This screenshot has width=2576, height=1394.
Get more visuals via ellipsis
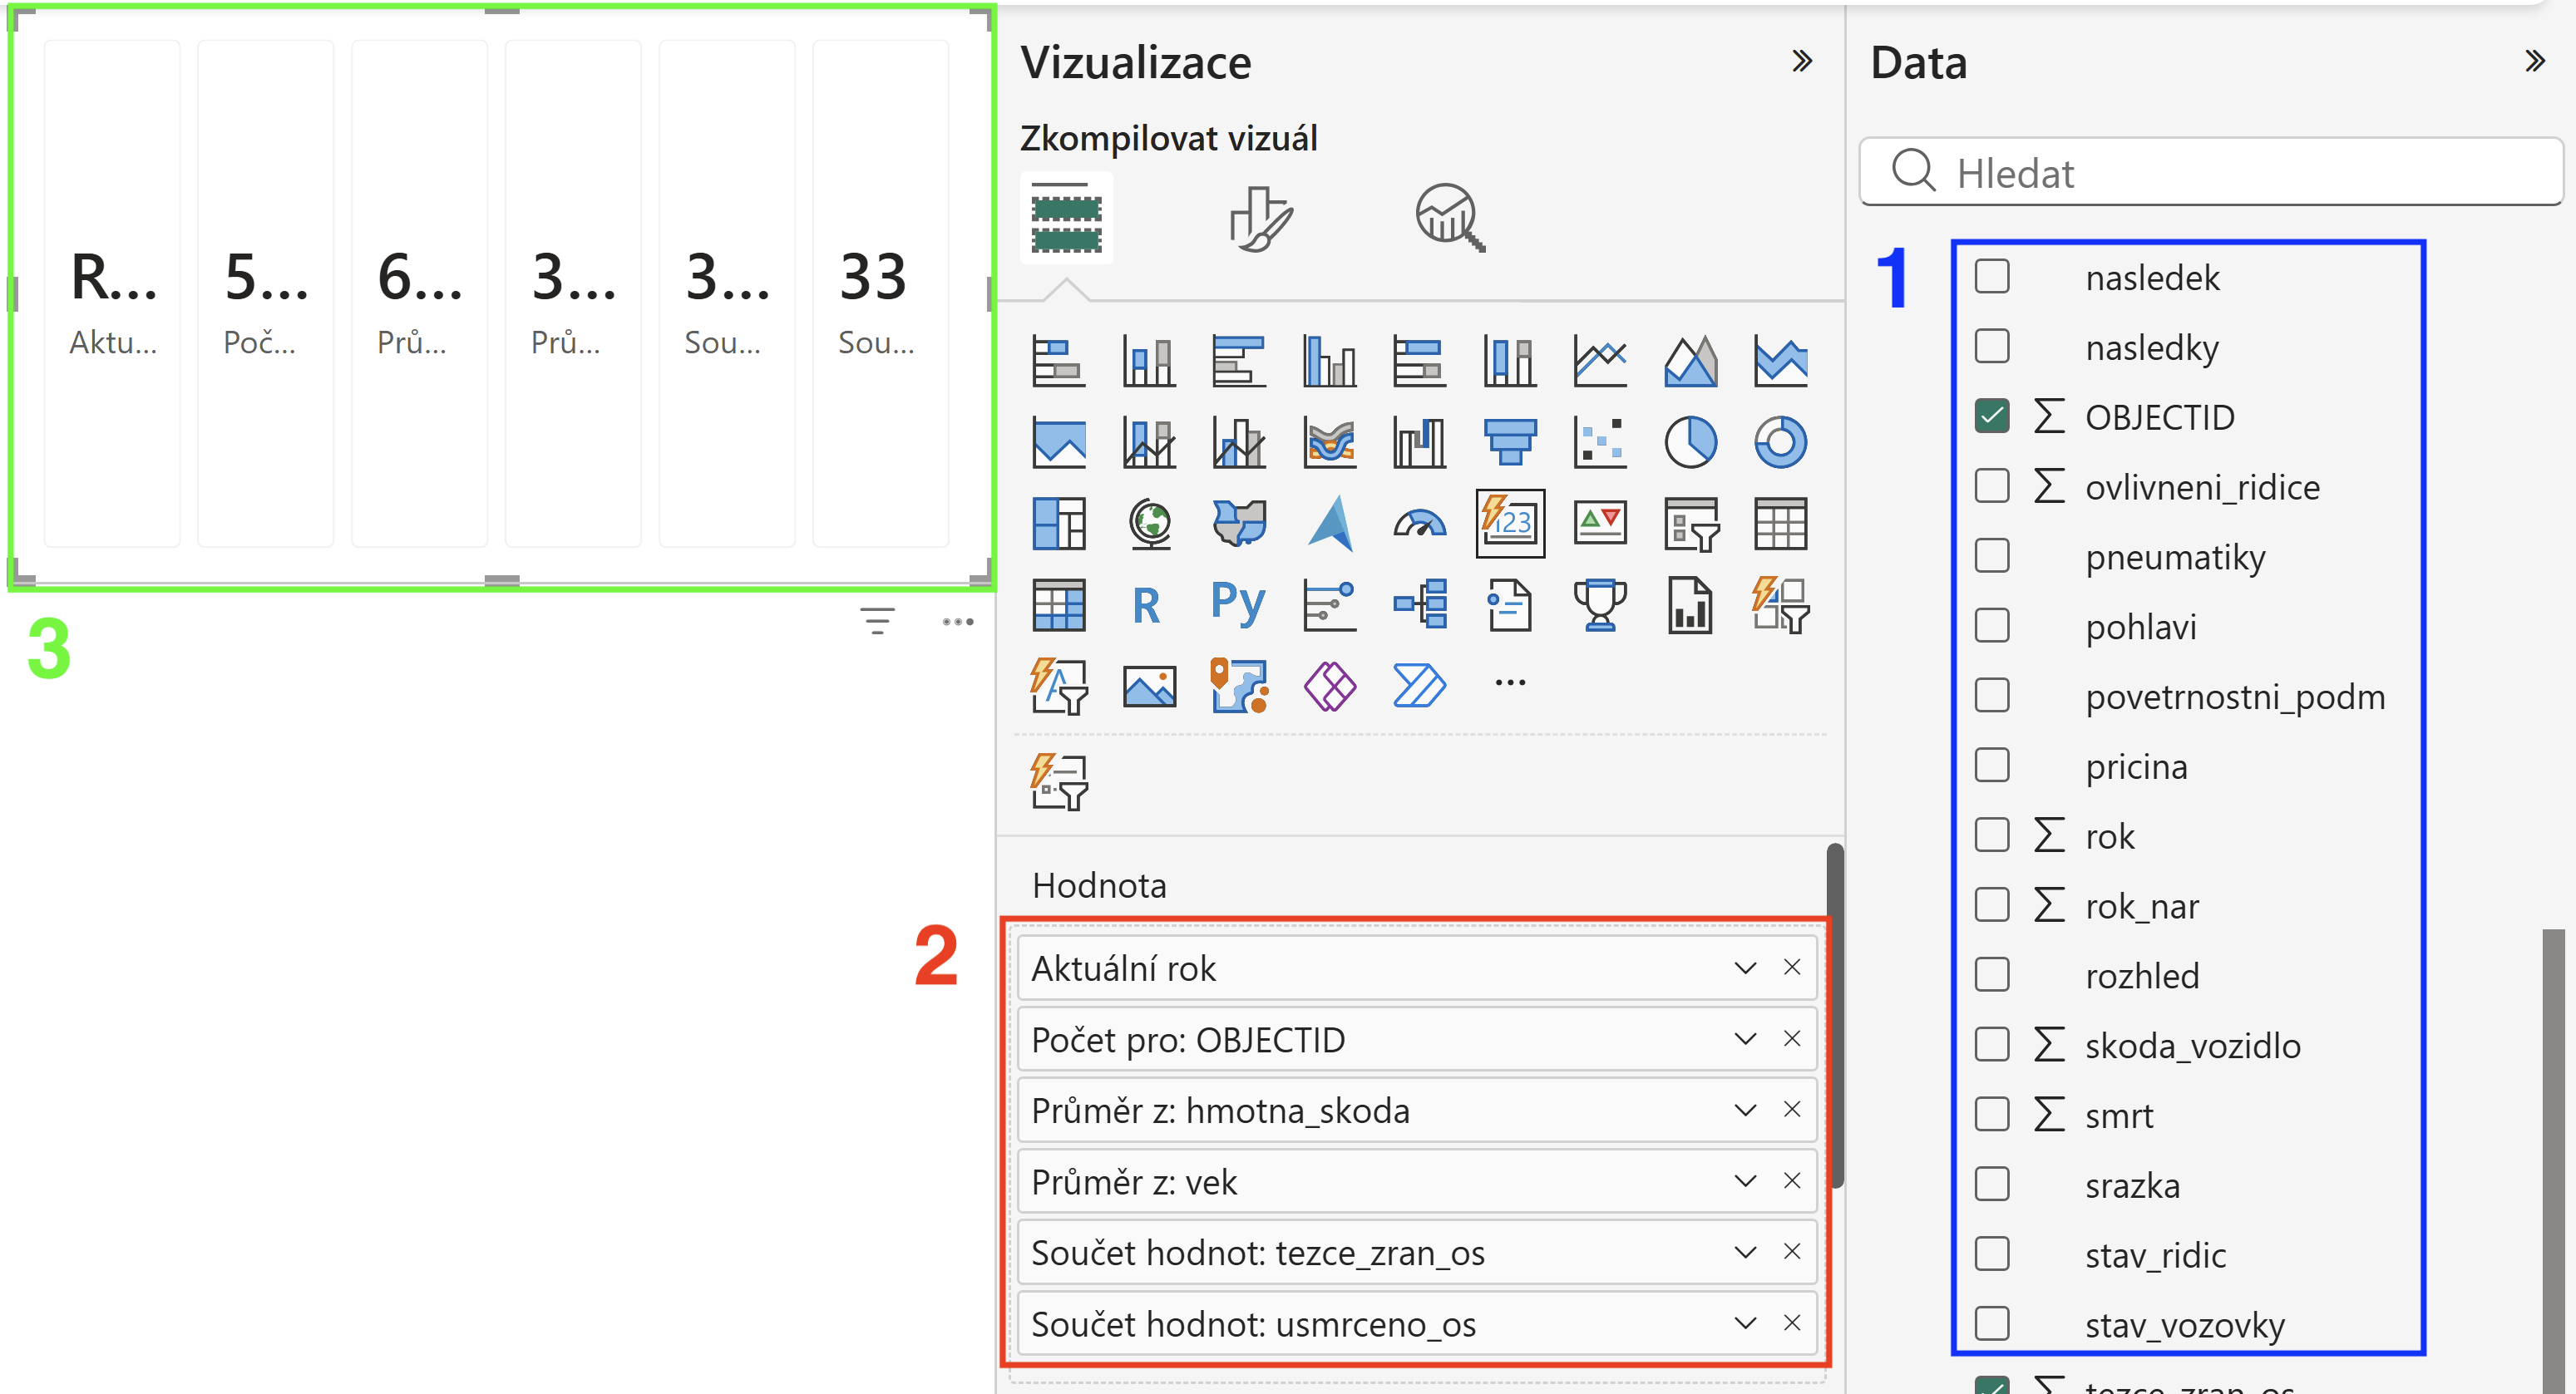pyautogui.click(x=1509, y=683)
